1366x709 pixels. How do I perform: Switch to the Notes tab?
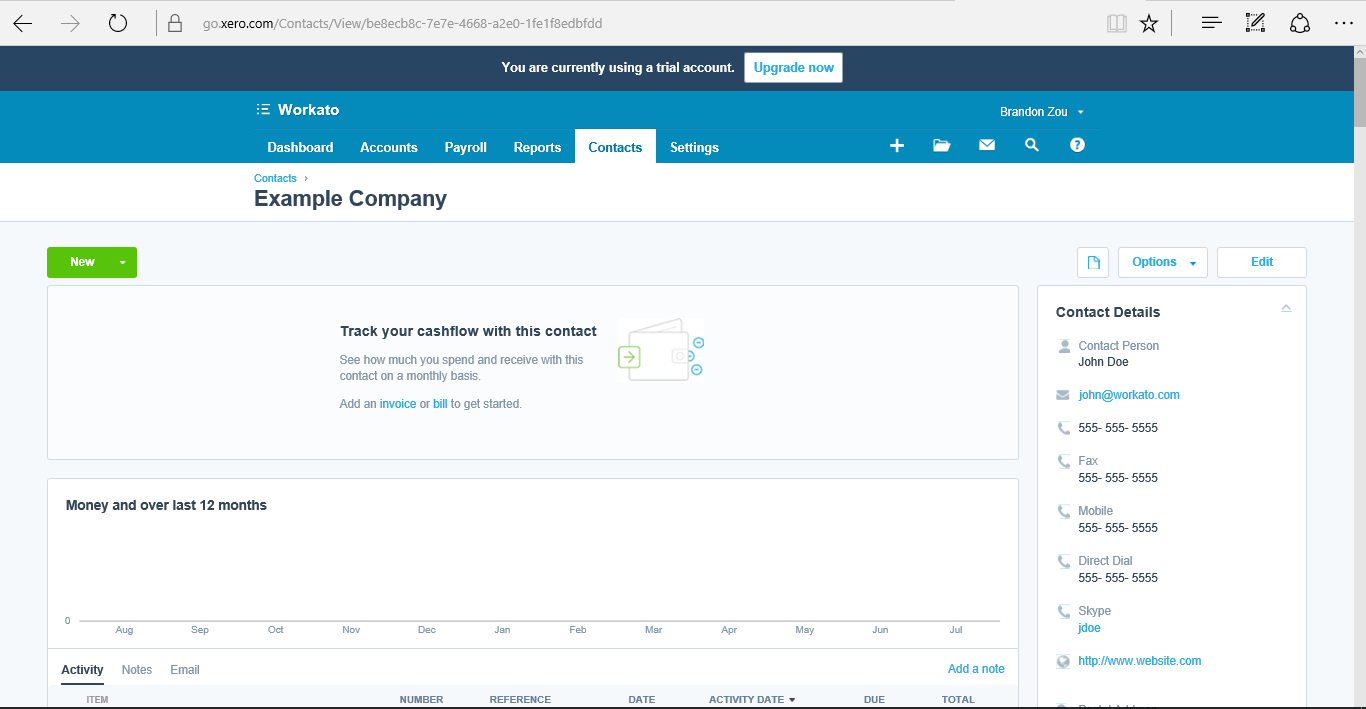point(137,670)
